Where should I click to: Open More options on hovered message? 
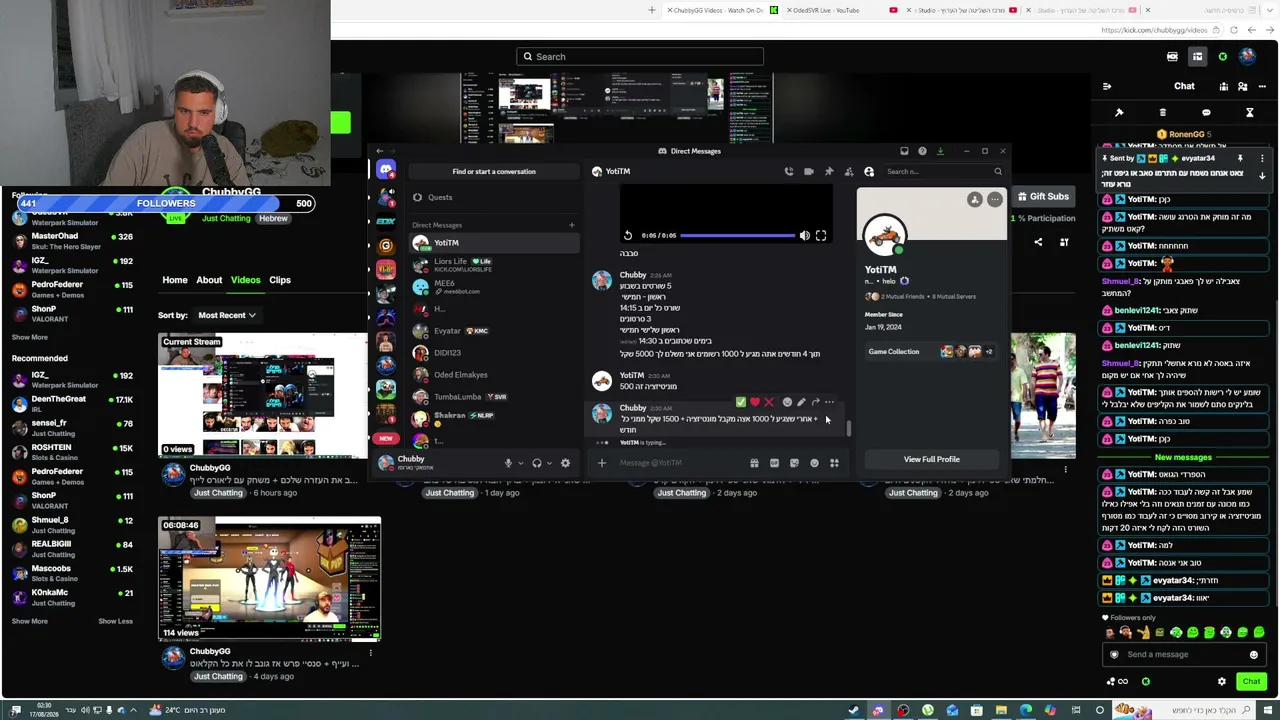click(829, 402)
